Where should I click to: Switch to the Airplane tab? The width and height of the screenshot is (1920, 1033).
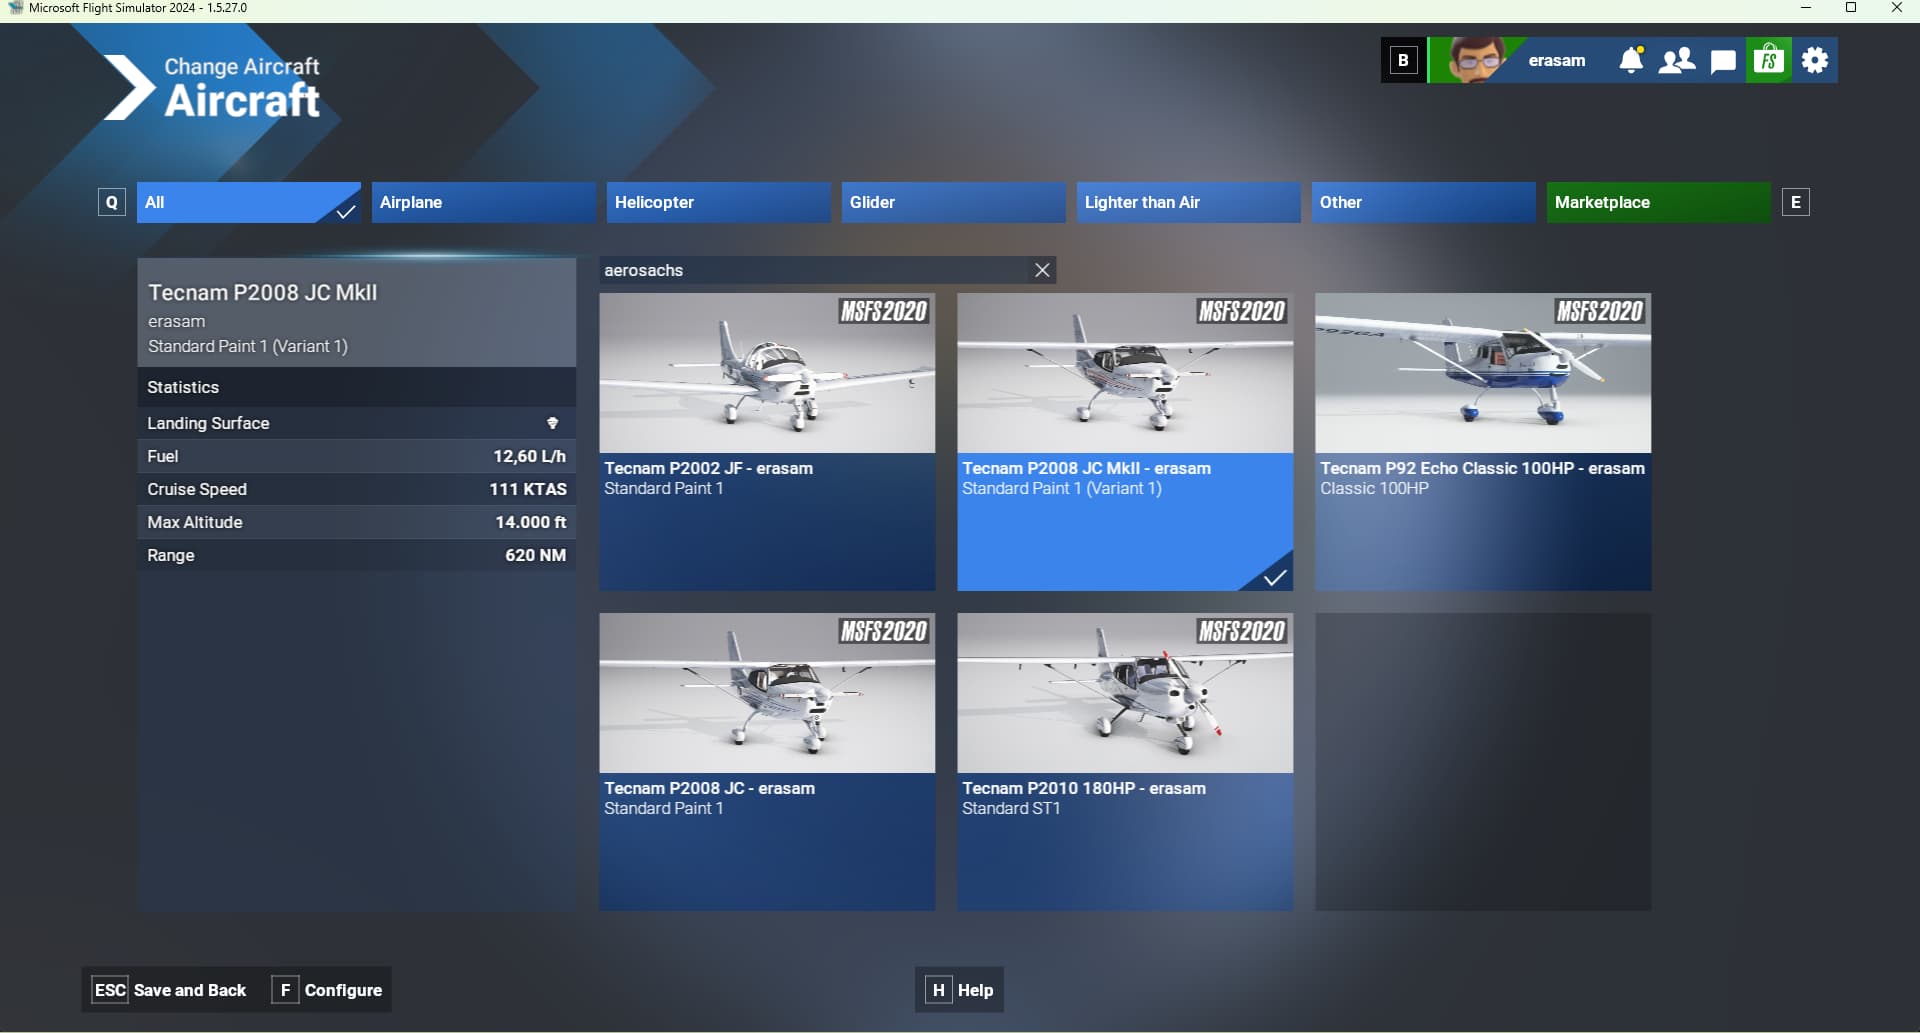(483, 202)
